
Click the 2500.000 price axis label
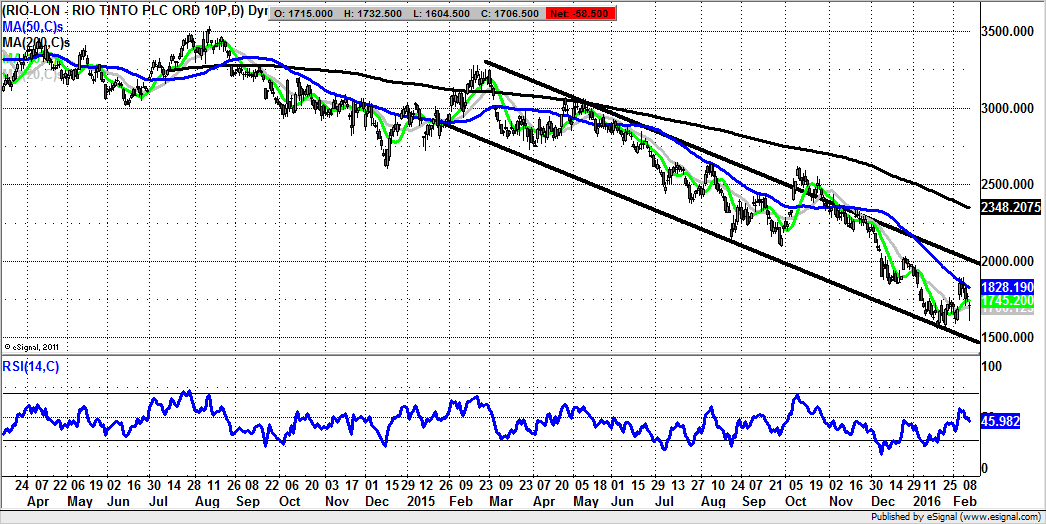[x=1006, y=185]
